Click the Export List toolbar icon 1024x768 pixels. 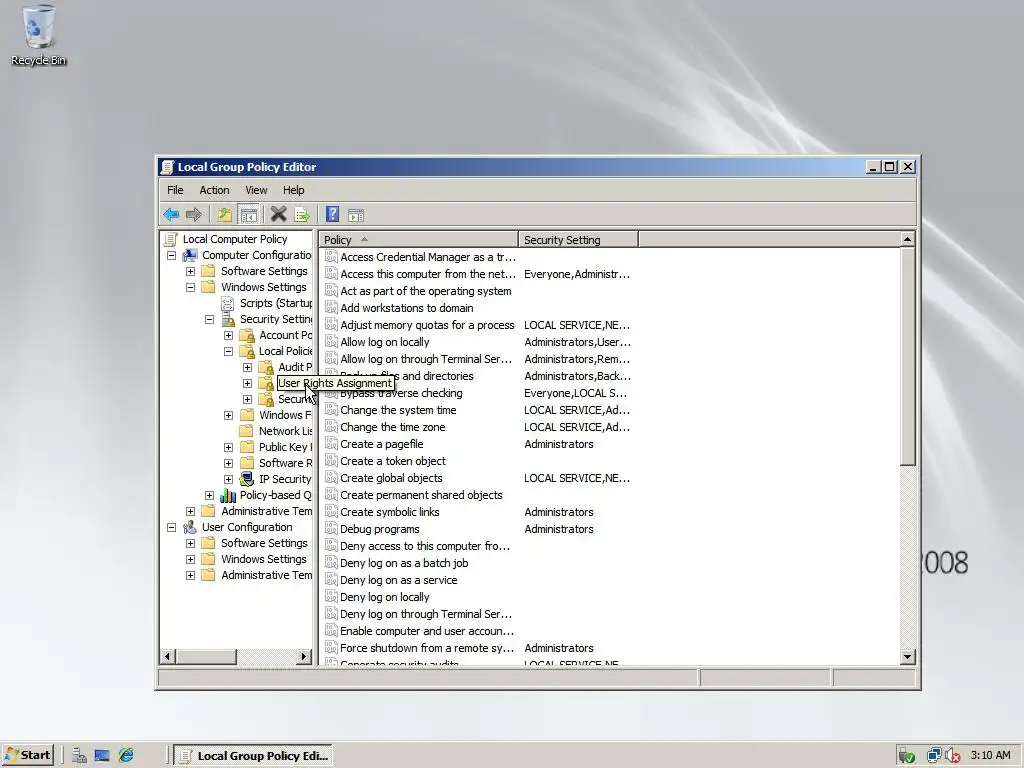pyautogui.click(x=302, y=214)
